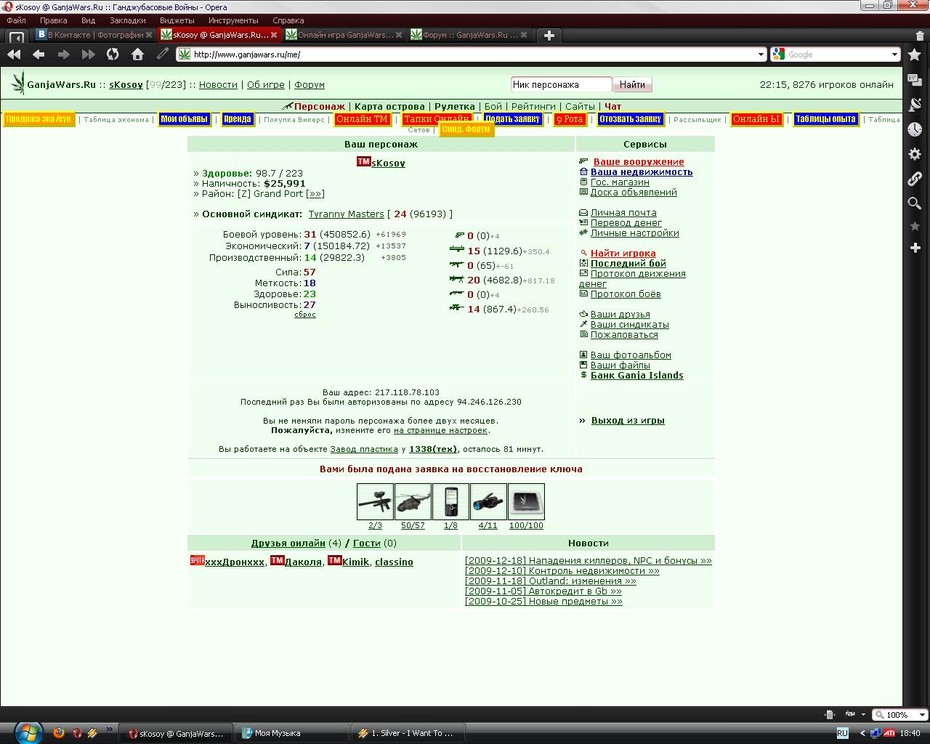Click the sidebar plus add panel icon
The width and height of the screenshot is (930, 744).
click(x=915, y=248)
